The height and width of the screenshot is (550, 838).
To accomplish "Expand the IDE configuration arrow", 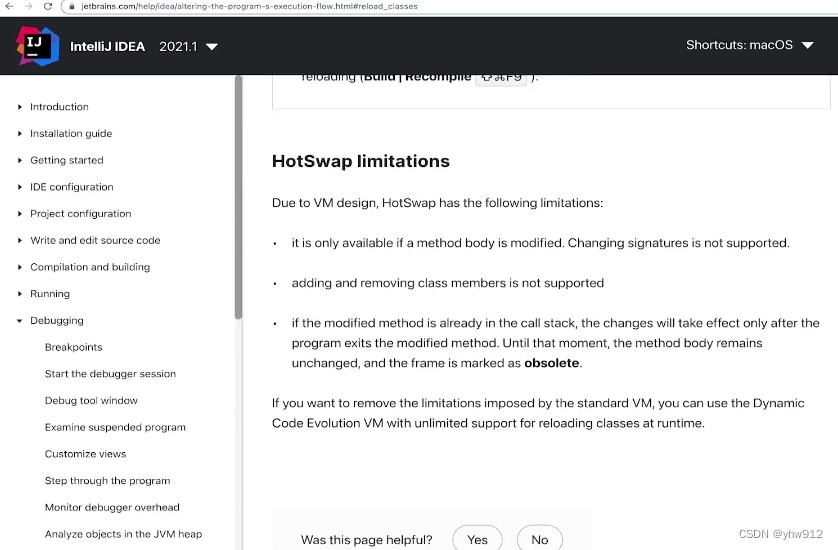I will tap(20, 187).
